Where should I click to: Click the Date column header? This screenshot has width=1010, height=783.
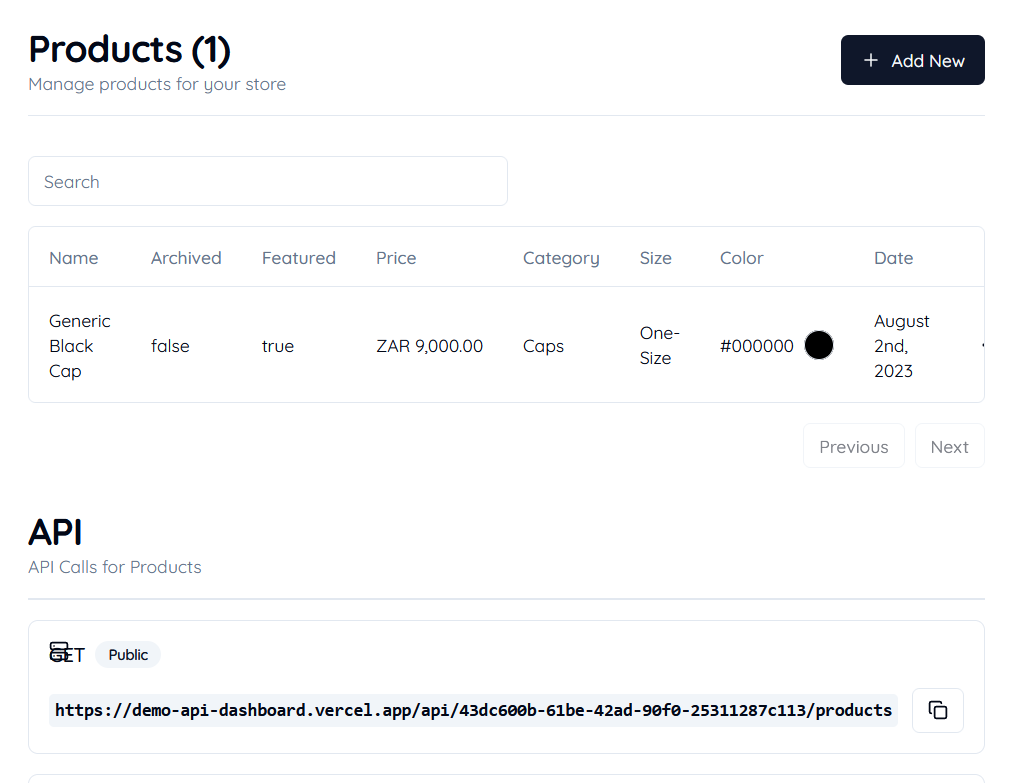893,258
